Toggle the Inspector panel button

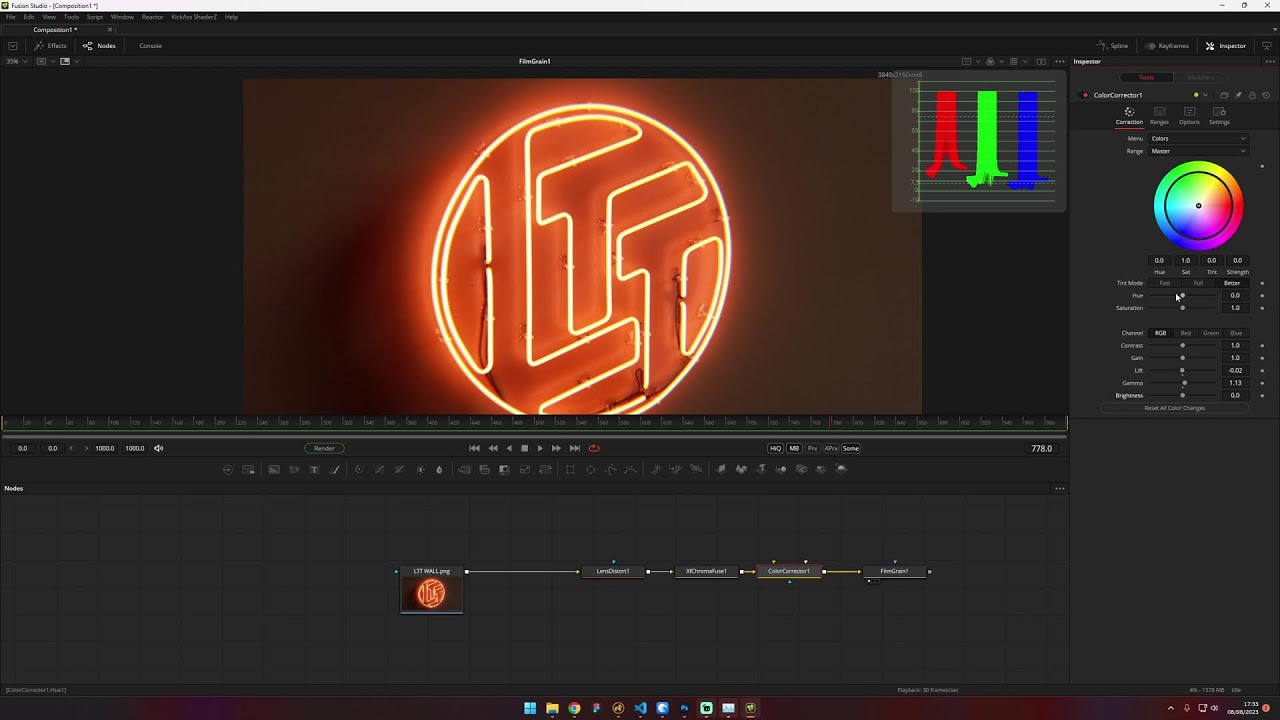pos(1225,46)
